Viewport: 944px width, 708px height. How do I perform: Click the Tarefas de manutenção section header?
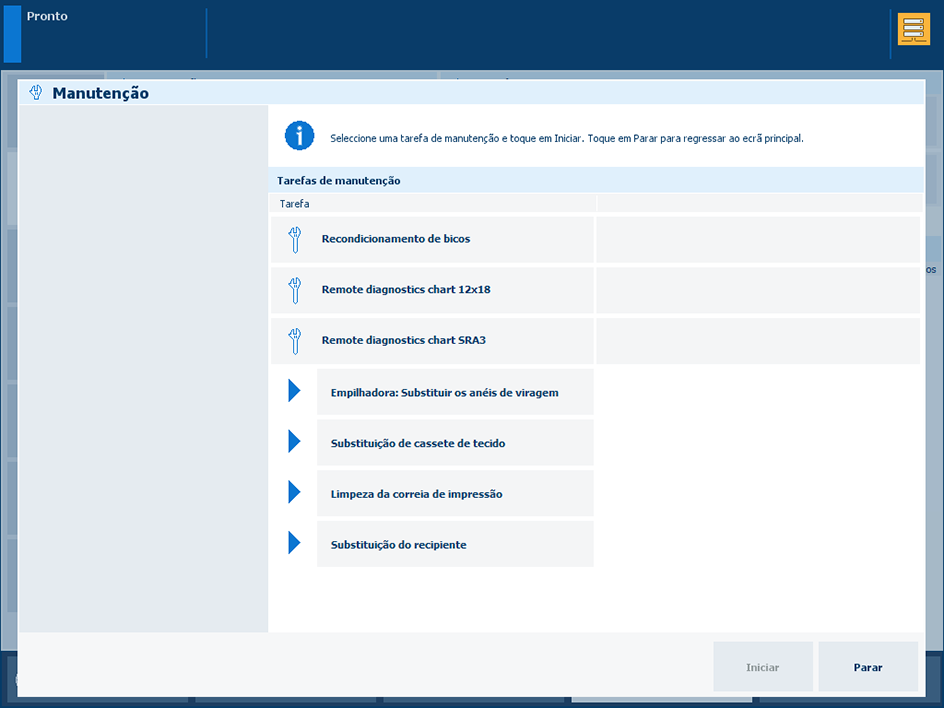click(x=596, y=181)
